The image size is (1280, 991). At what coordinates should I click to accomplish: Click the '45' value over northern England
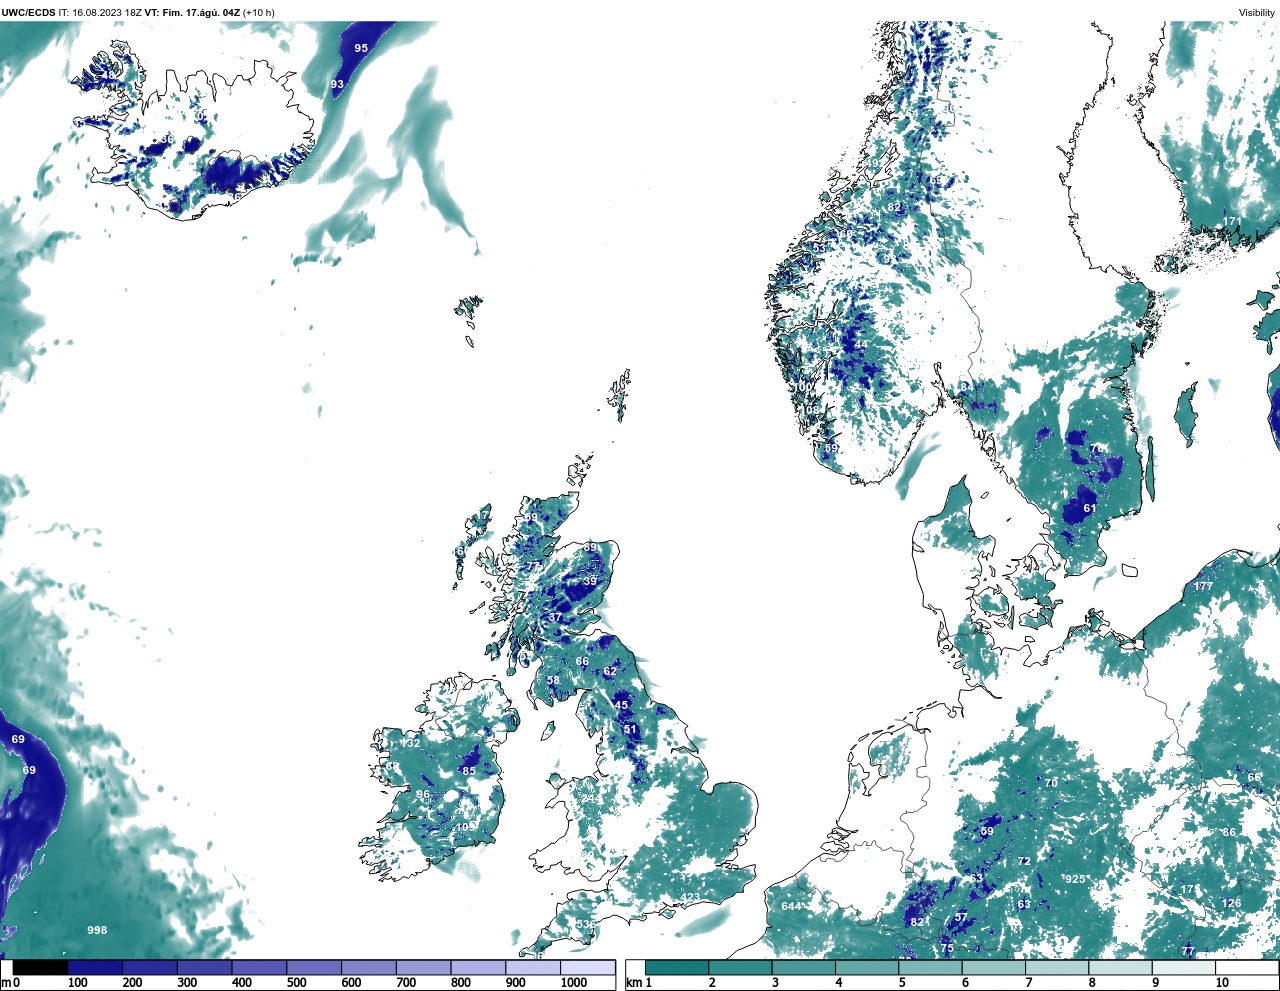(x=622, y=705)
